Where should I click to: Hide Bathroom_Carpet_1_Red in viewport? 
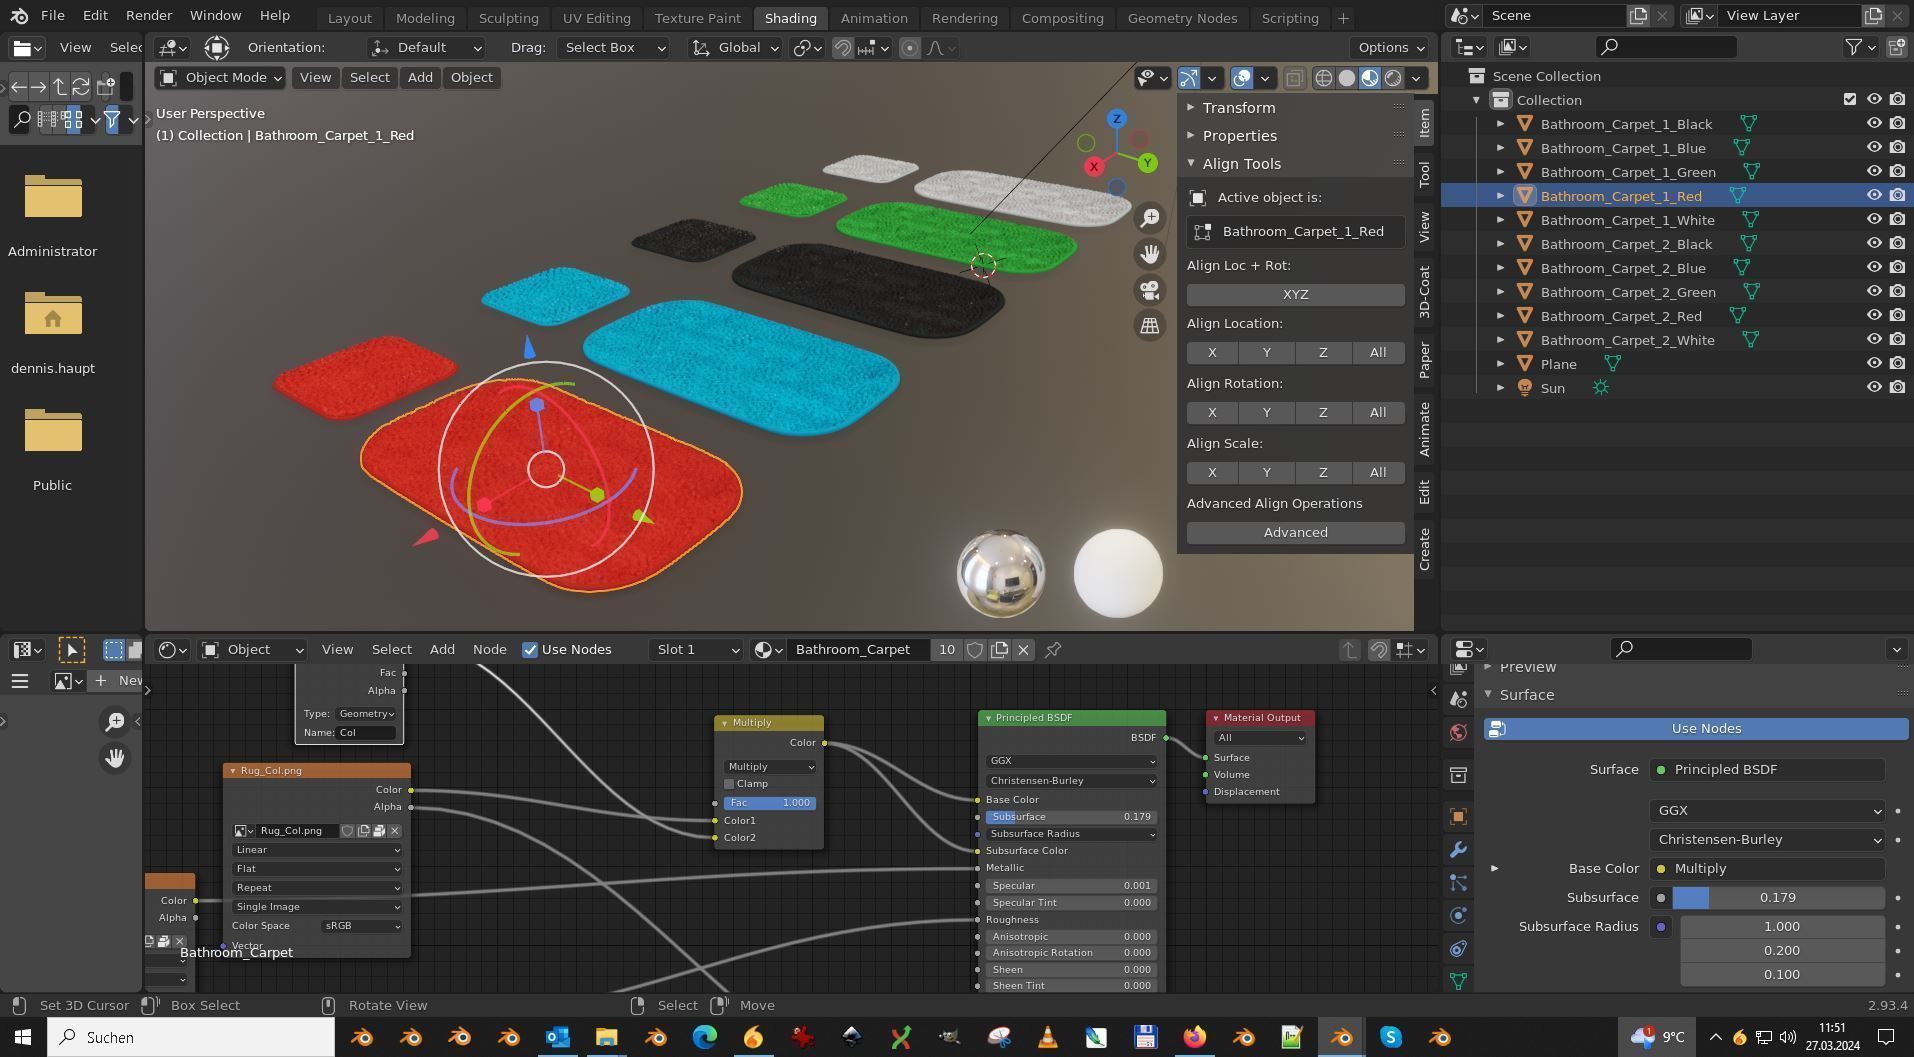point(1874,196)
